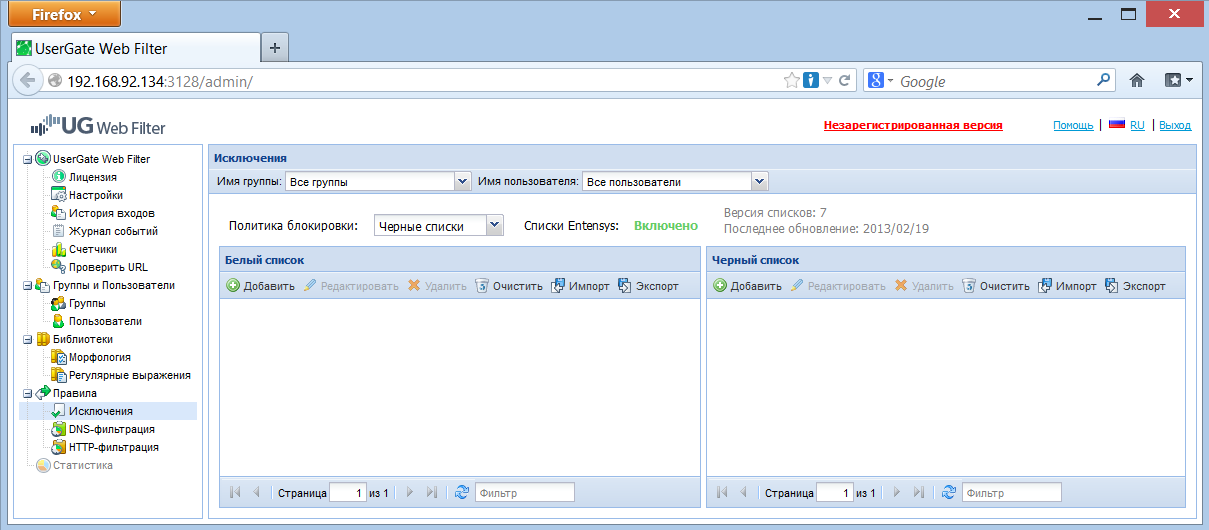Click the Фильтр field under Черный список

[x=1012, y=492]
